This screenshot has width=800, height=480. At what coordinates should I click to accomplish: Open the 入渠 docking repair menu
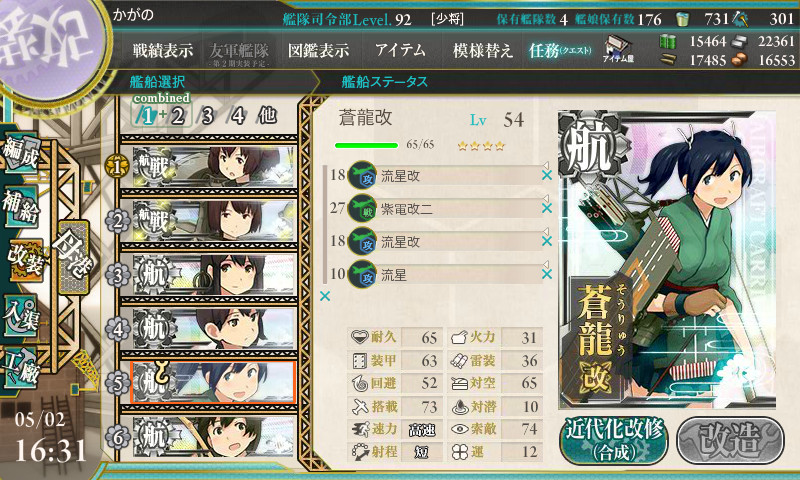click(x=21, y=316)
